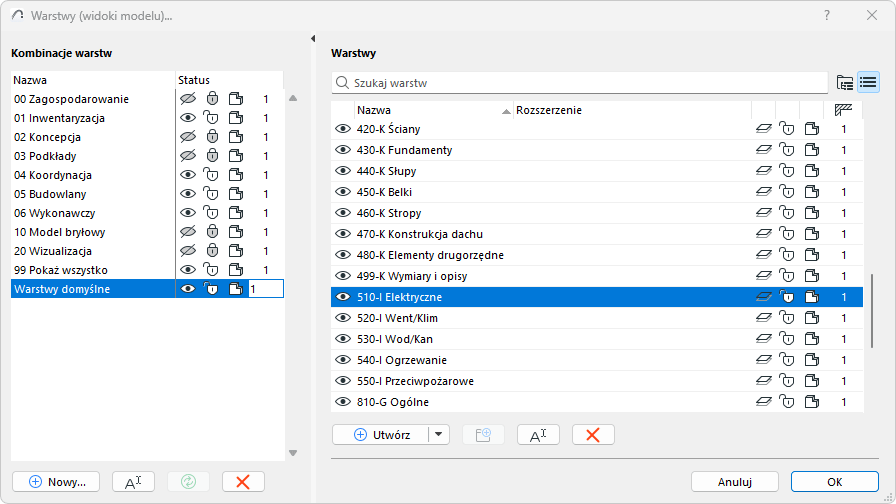Screen dimensions: 896x504
Task: Click the Szukaj warstw search field
Action: pos(585,83)
